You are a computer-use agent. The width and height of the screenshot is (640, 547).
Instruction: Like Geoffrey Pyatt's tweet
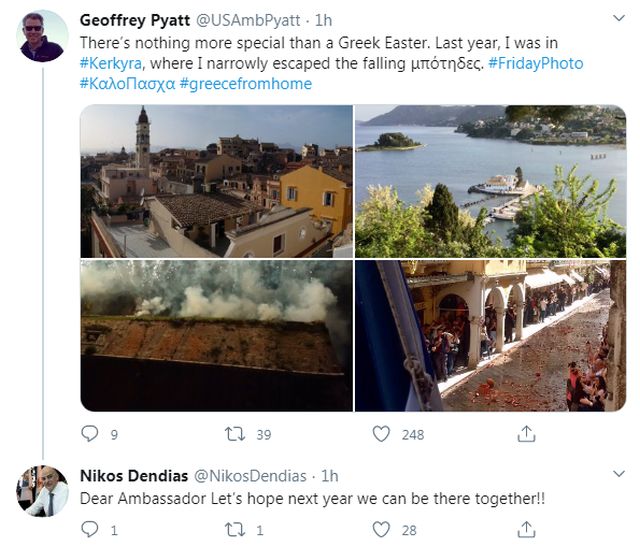coord(381,434)
